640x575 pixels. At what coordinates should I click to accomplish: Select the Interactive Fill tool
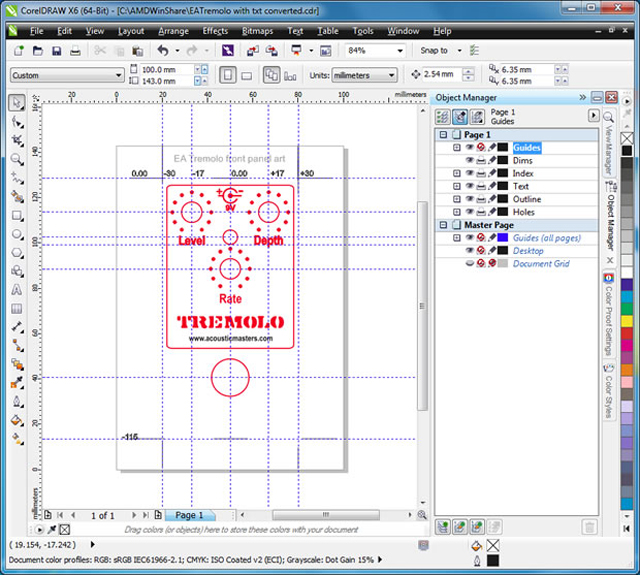coord(17,439)
